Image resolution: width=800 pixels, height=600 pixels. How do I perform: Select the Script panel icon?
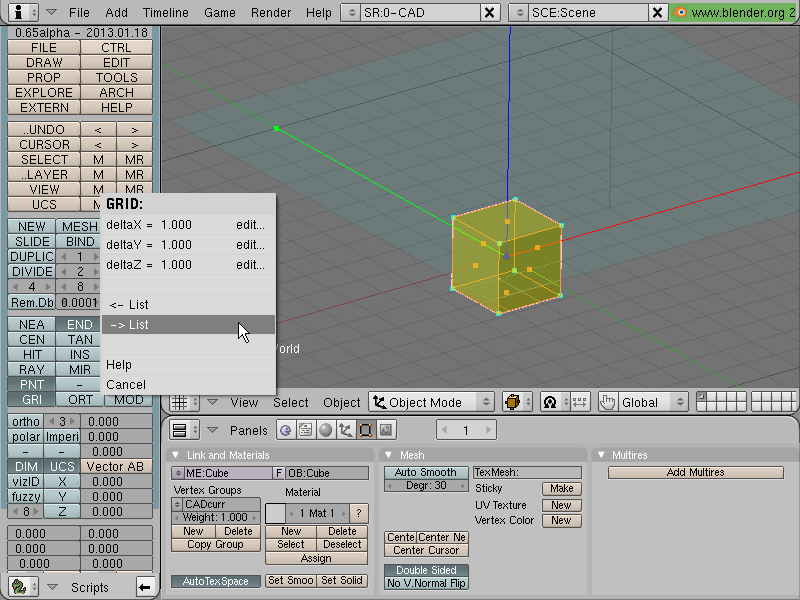(x=305, y=430)
